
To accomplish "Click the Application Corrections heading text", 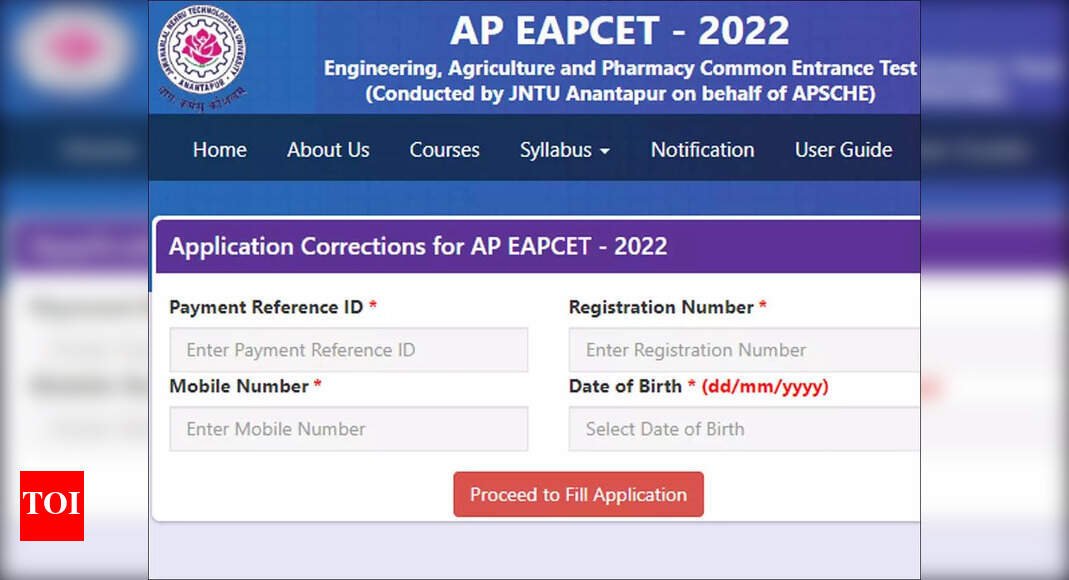I will 418,246.
